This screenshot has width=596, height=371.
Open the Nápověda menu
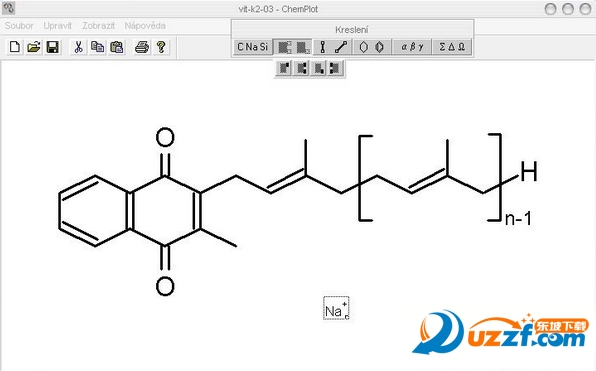coord(145,26)
